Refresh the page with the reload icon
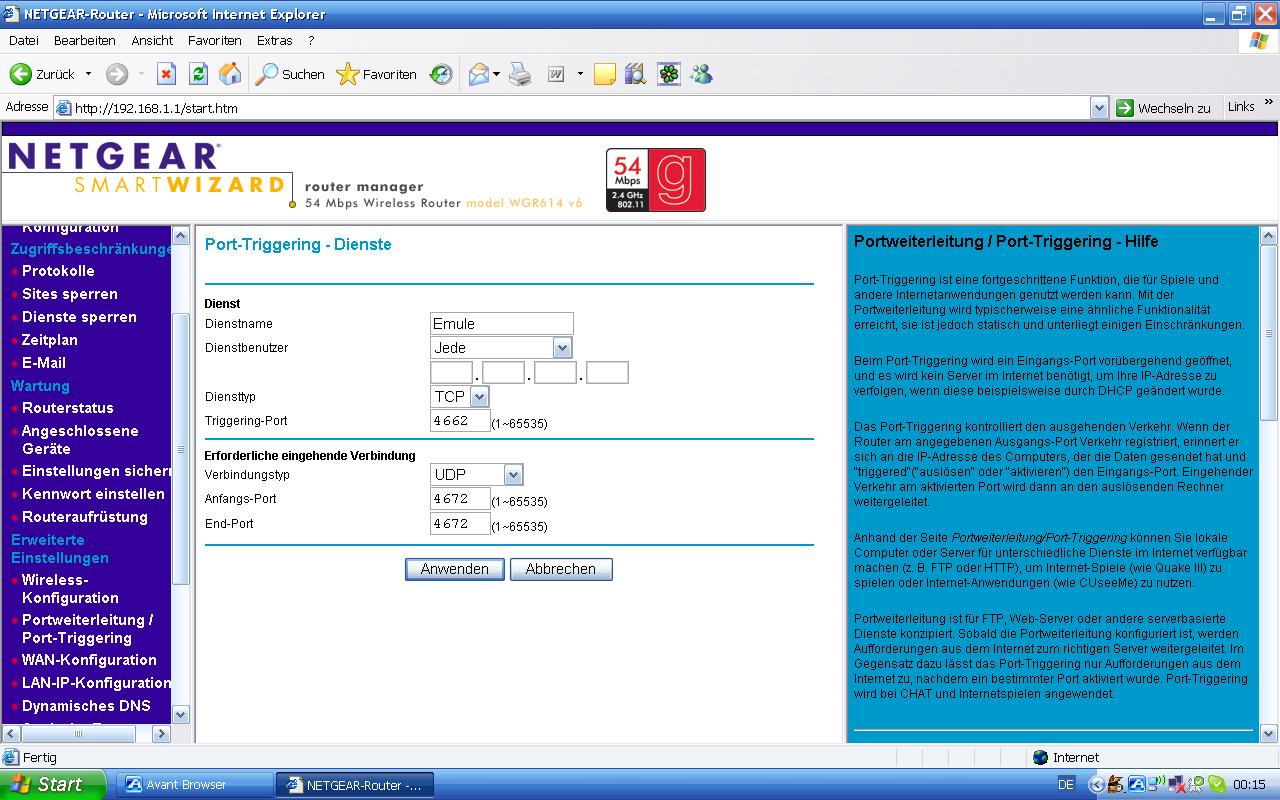The image size is (1280, 800). pos(198,75)
